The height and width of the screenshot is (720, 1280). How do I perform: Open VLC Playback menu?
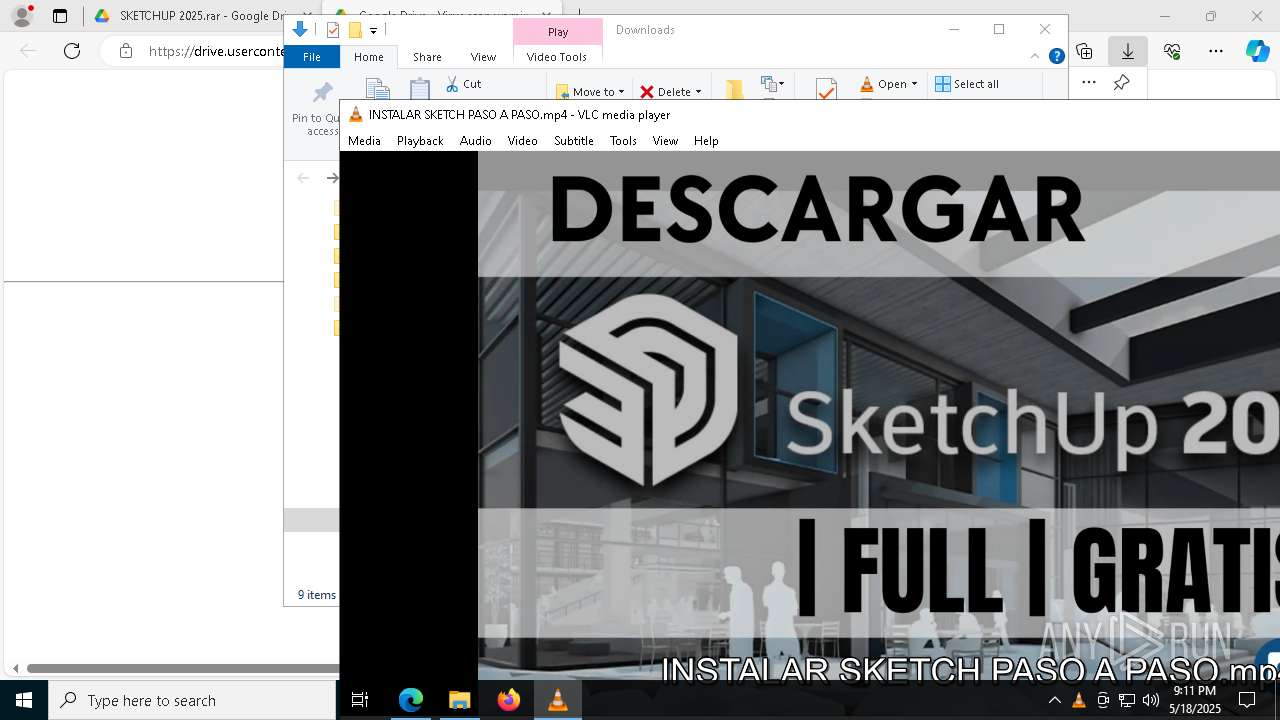click(420, 141)
